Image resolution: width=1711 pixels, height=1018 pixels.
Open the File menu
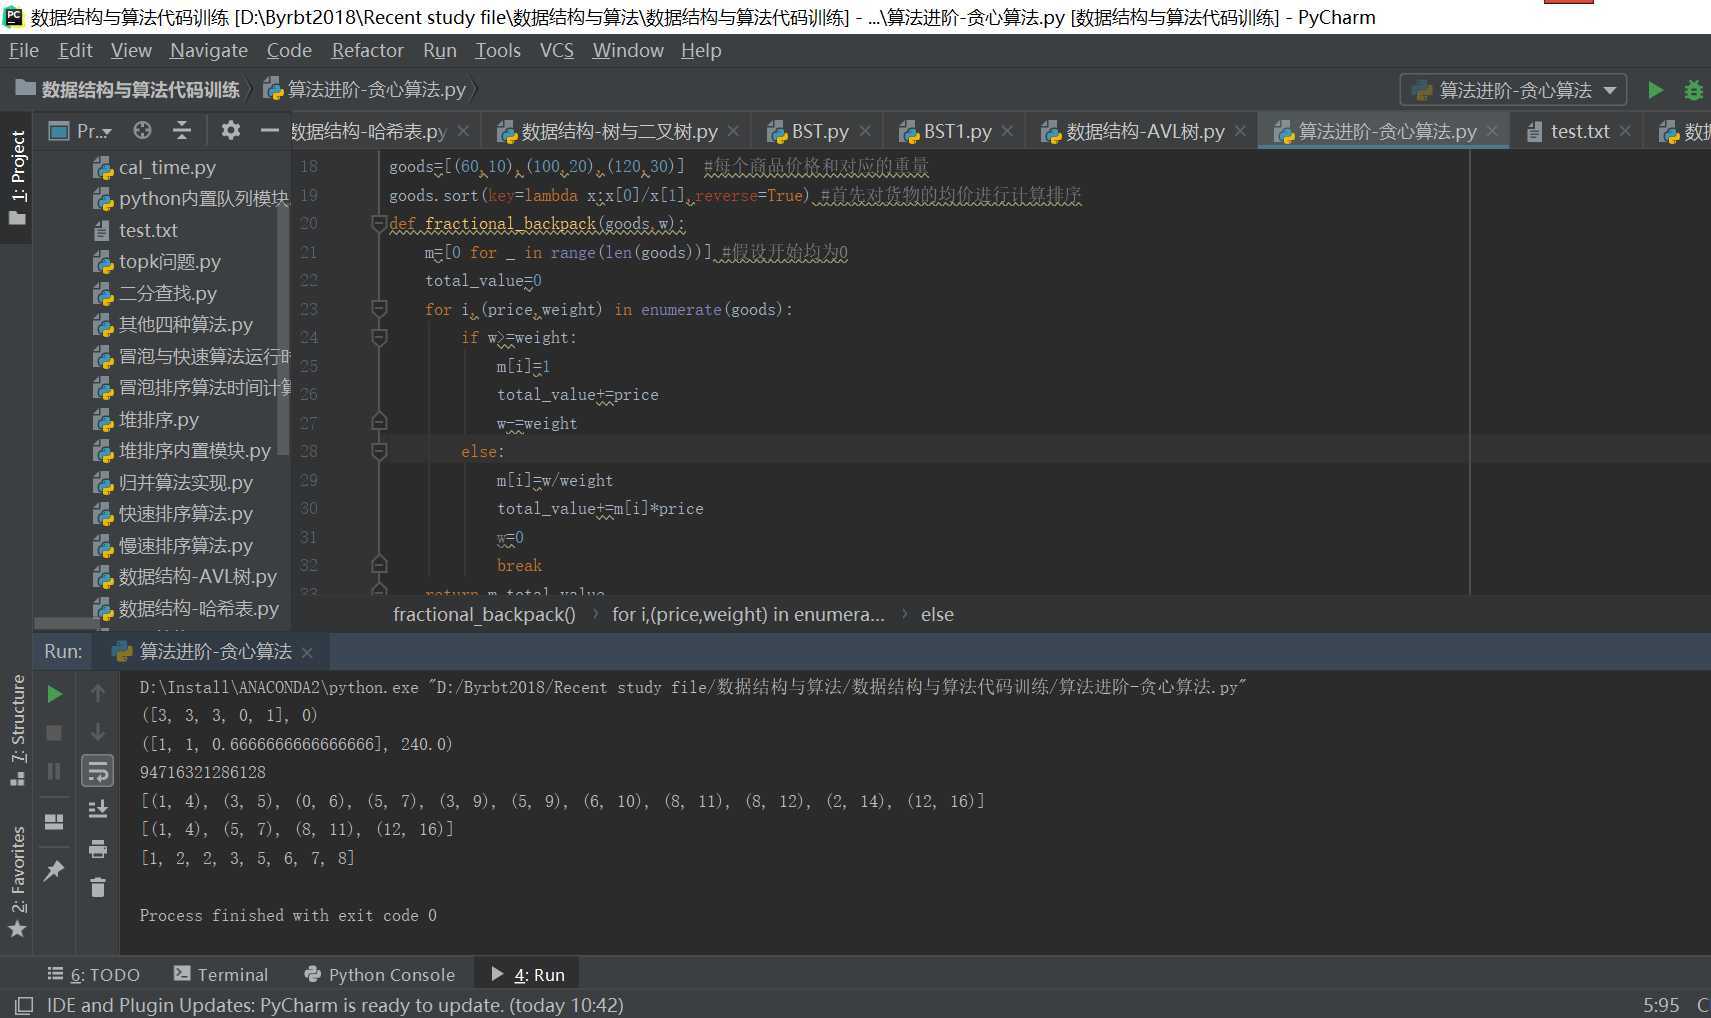click(x=24, y=50)
